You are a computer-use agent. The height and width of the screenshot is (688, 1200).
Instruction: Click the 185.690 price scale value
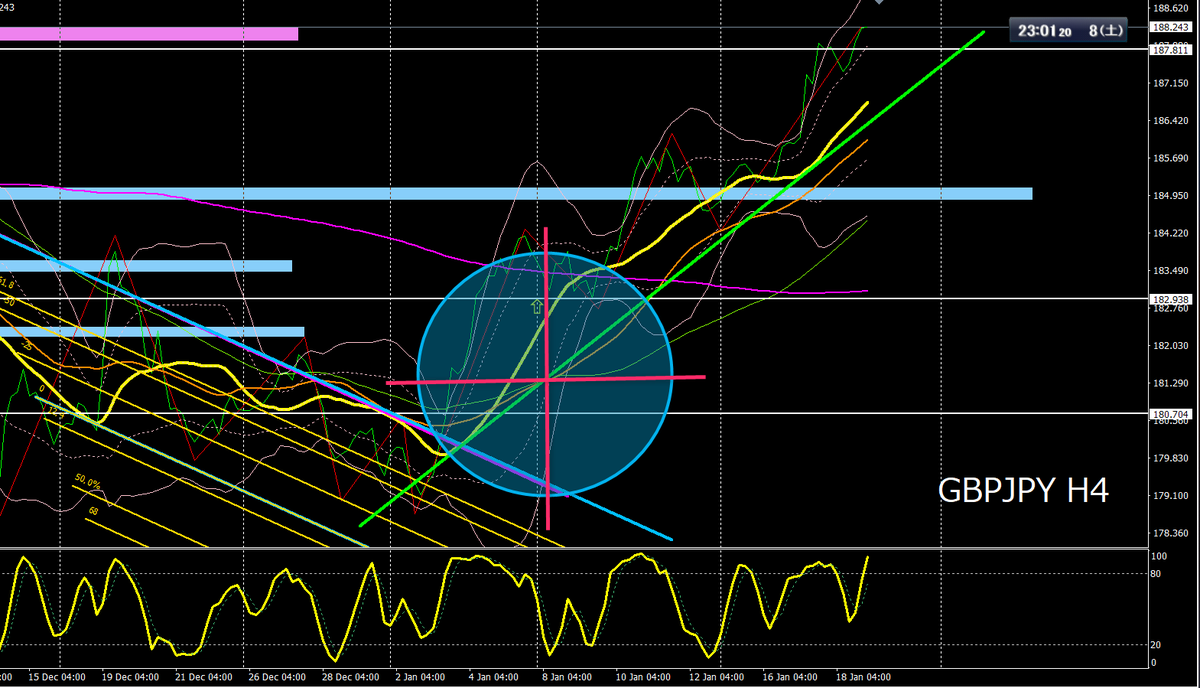[1171, 158]
